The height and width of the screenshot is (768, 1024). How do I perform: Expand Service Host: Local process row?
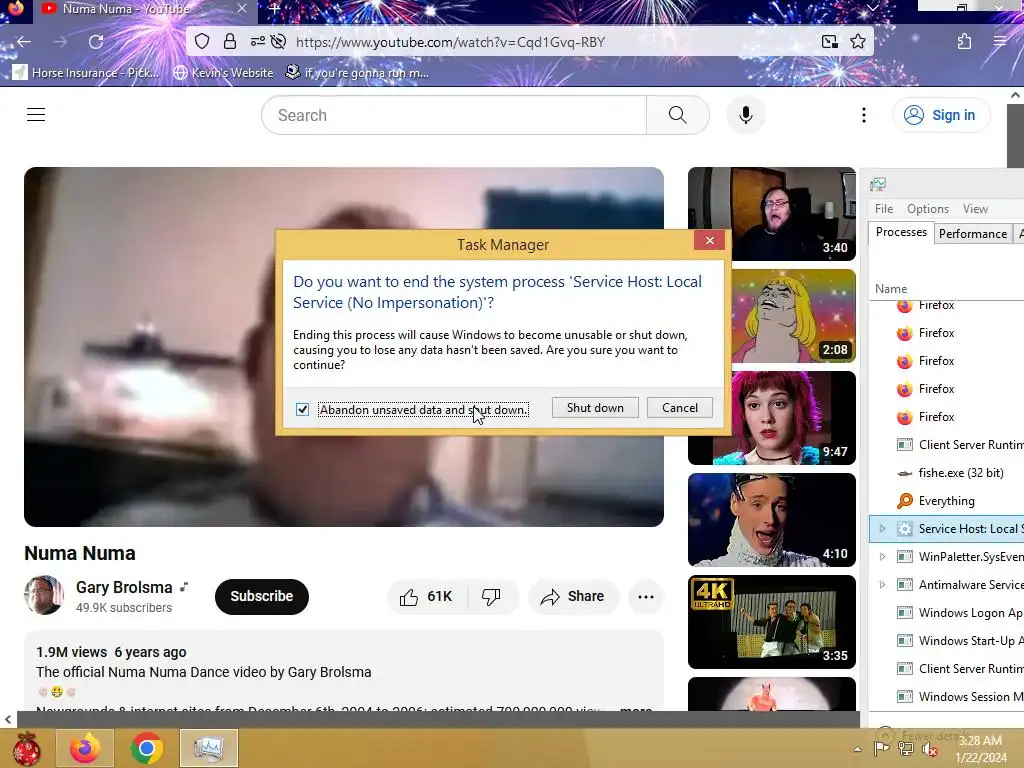[x=882, y=528]
